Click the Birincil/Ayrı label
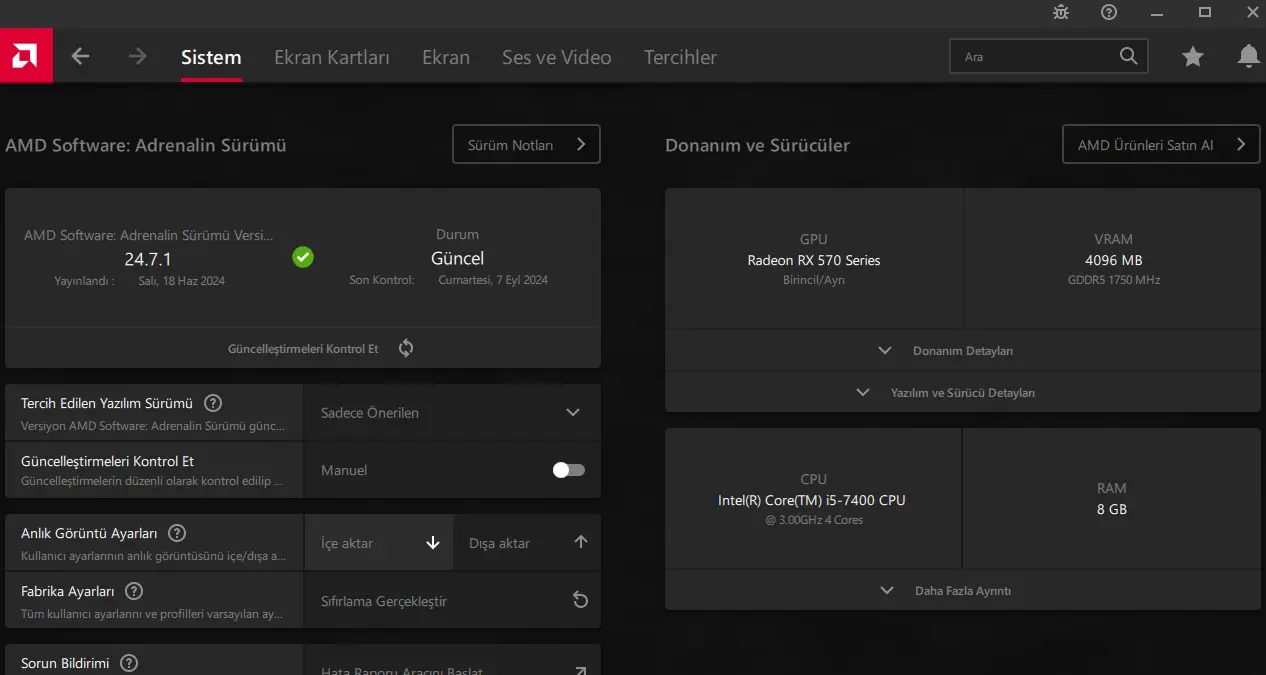 (814, 280)
